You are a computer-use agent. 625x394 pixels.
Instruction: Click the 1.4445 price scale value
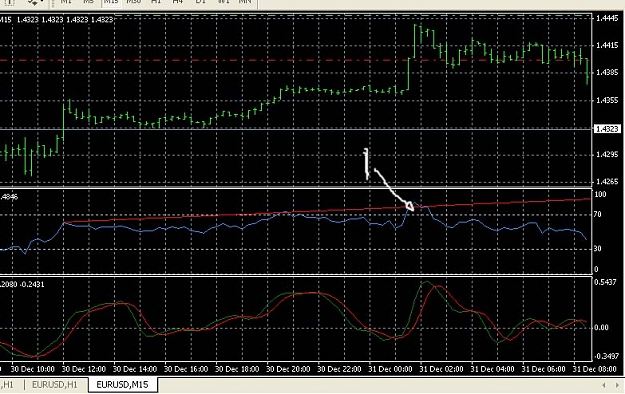[x=607, y=18]
